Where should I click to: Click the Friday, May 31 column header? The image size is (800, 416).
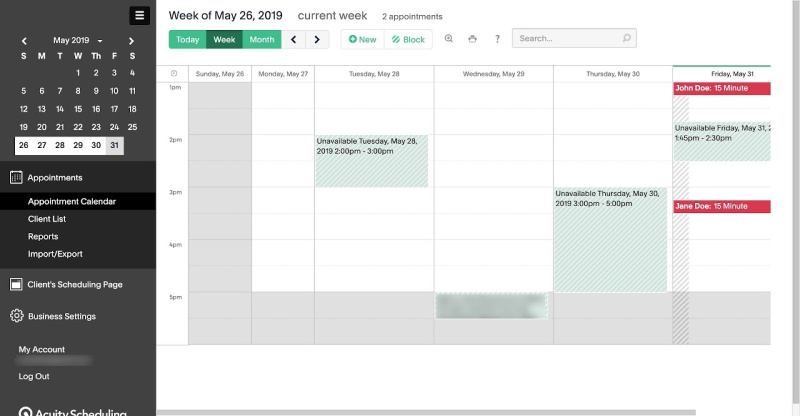click(x=732, y=74)
